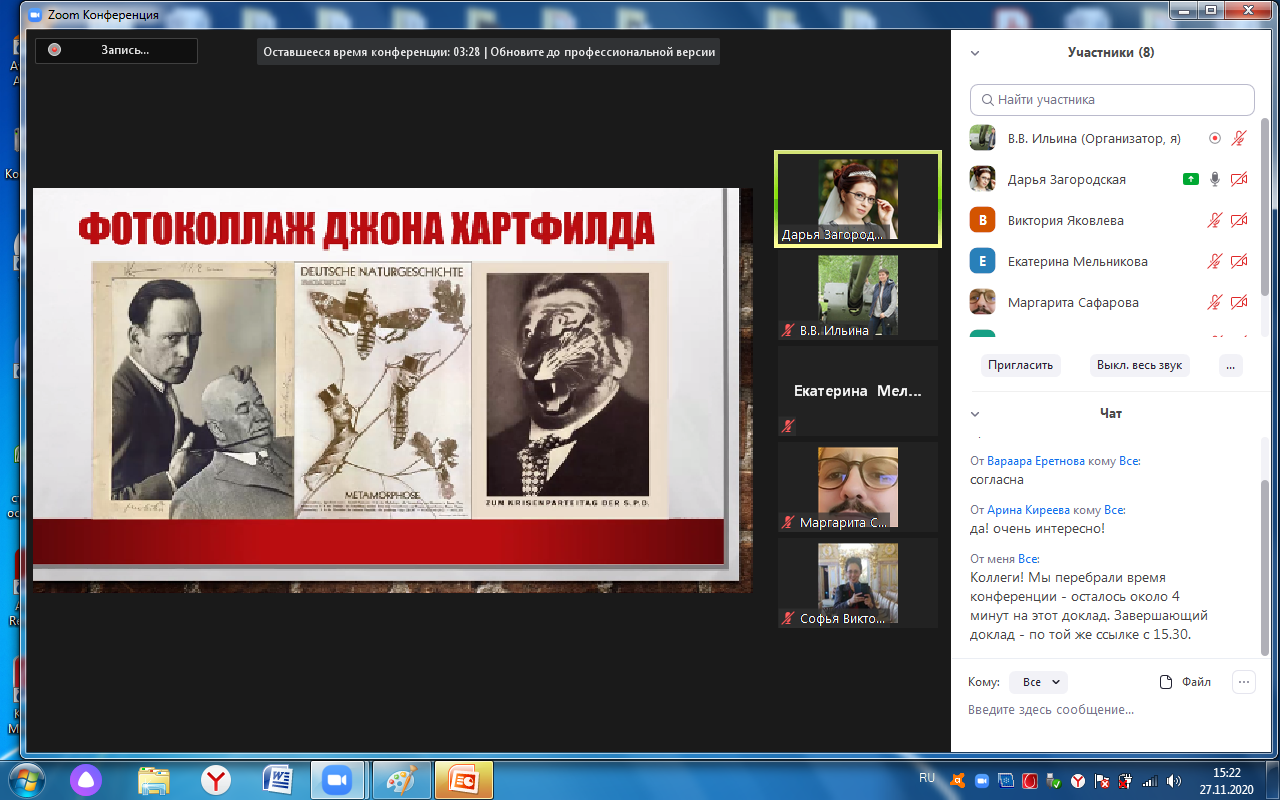The image size is (1280, 800).
Task: Click Action Center flag tray icon
Action: tap(1101, 780)
